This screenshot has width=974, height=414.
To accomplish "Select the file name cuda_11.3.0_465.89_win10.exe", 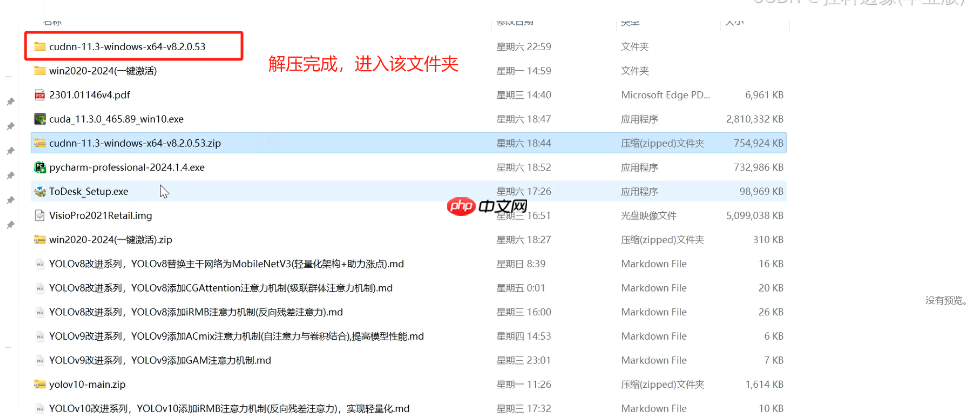I will (116, 119).
